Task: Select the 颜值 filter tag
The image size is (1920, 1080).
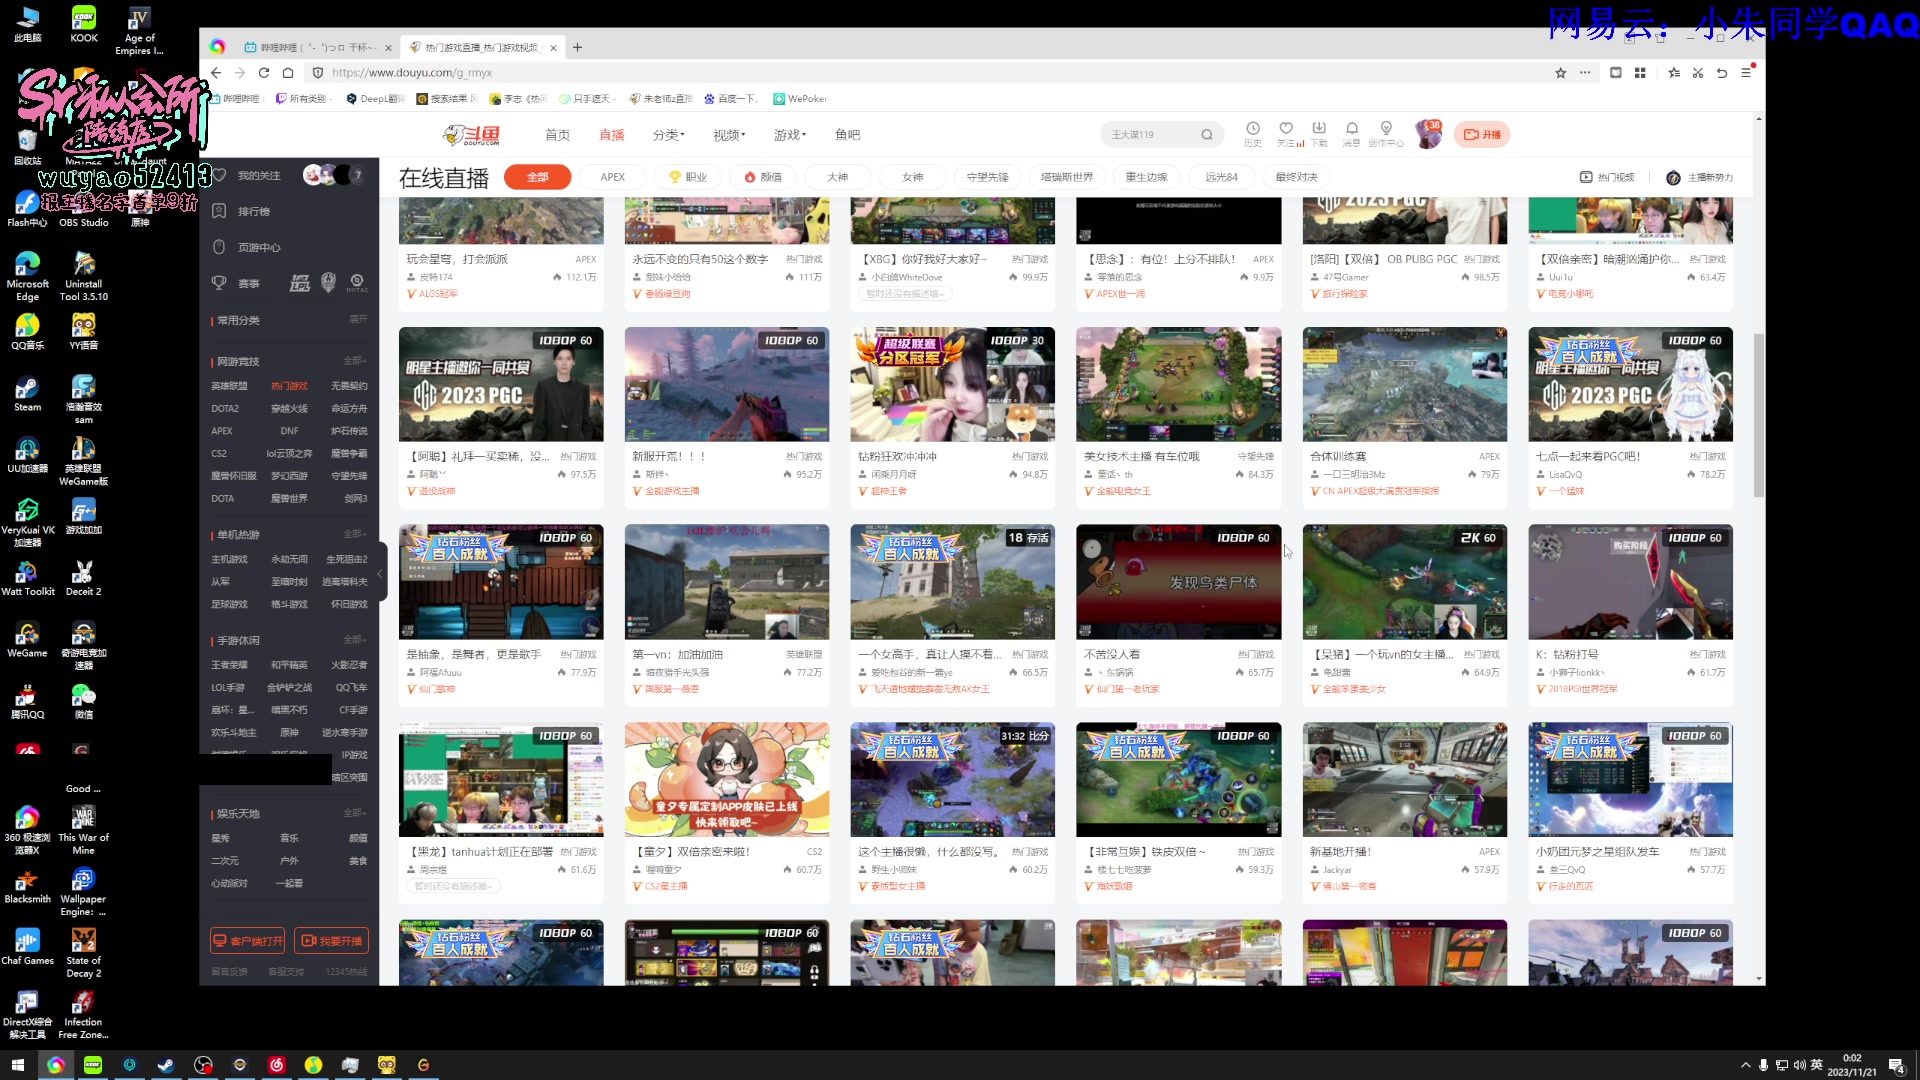Action: 763,177
